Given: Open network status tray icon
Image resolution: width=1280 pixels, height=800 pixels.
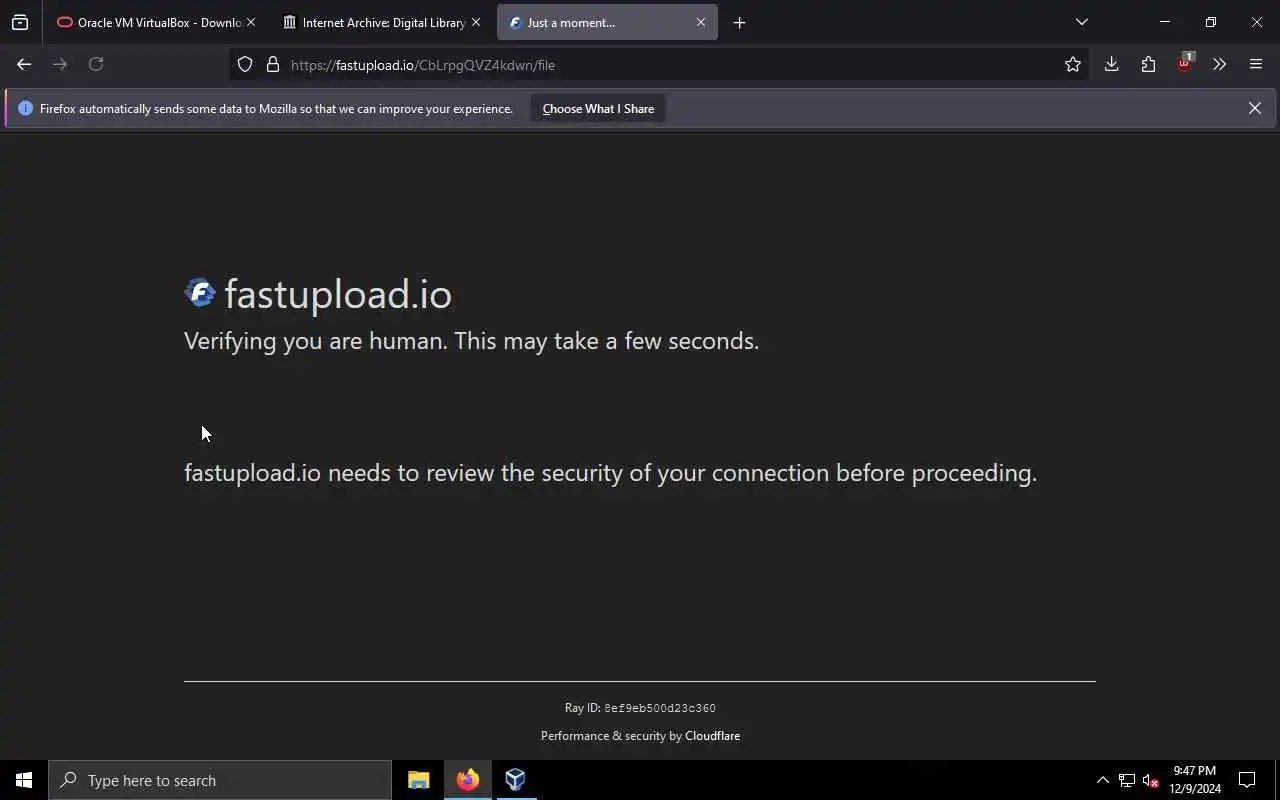Looking at the screenshot, I should coord(1126,780).
